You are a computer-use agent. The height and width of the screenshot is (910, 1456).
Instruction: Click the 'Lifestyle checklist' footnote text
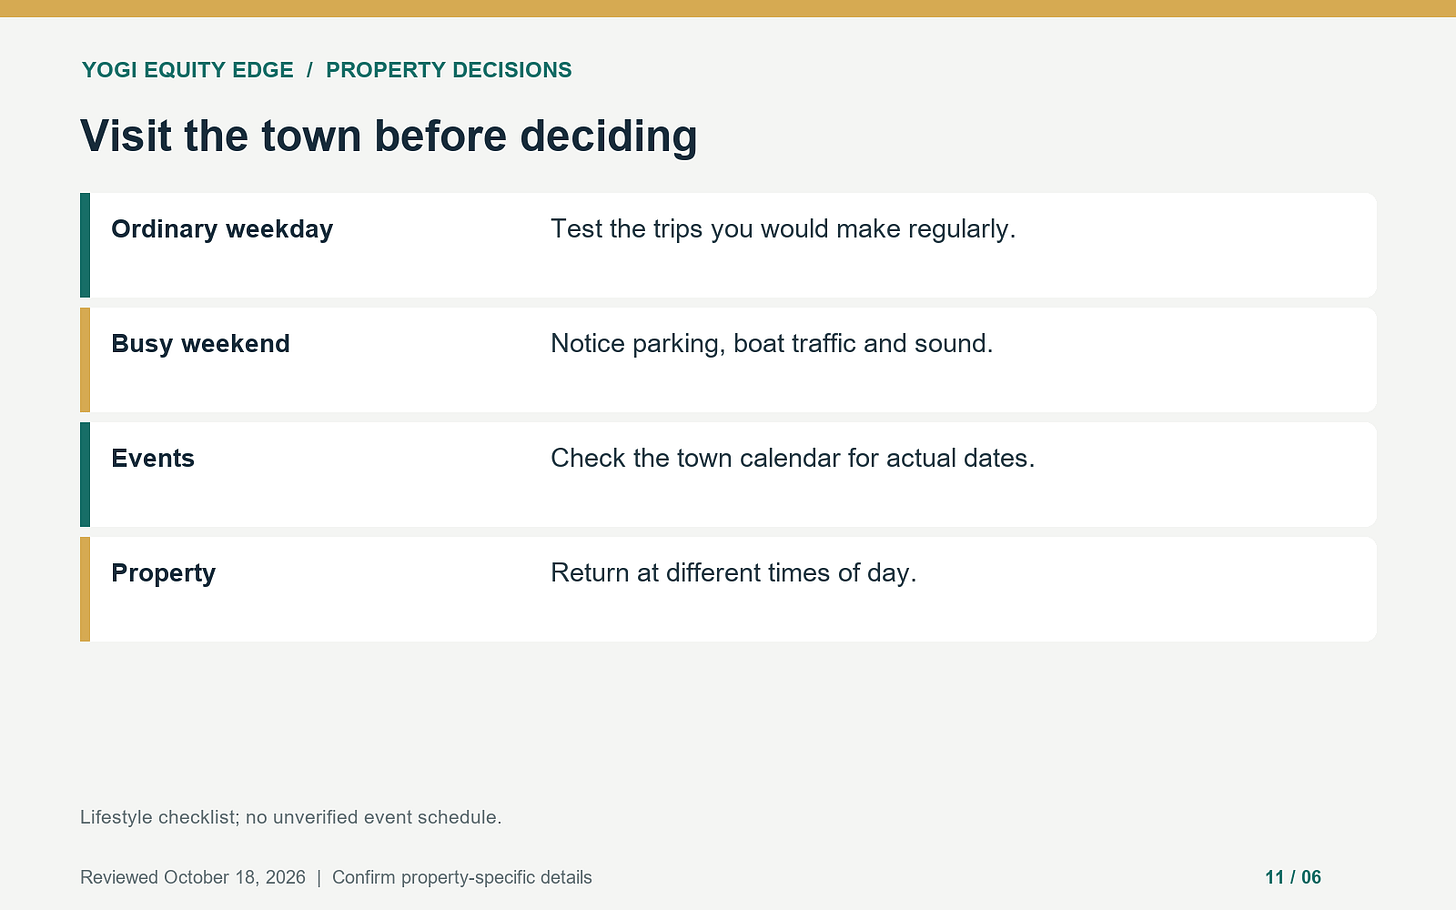[291, 817]
